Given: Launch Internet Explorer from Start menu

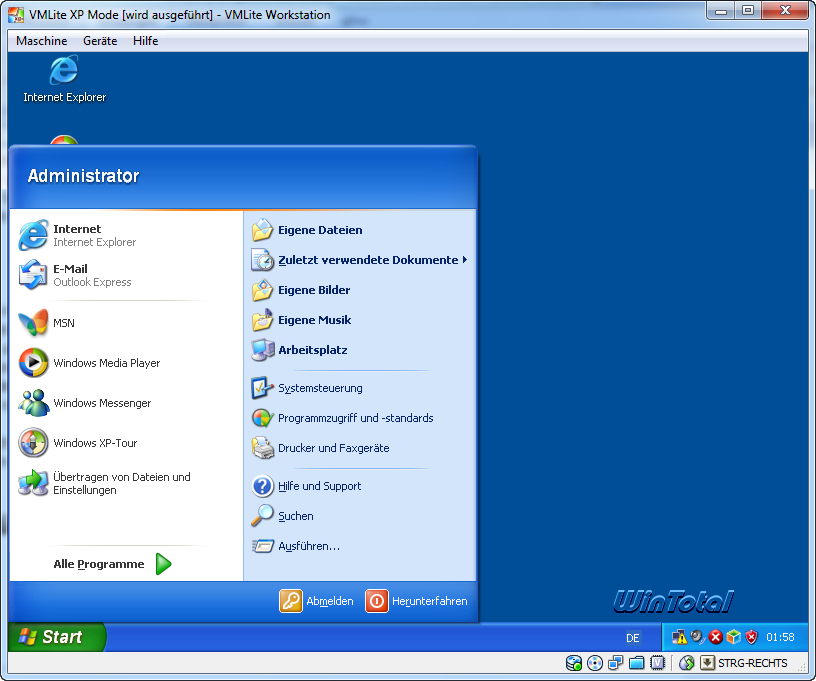Looking at the screenshot, I should point(126,235).
